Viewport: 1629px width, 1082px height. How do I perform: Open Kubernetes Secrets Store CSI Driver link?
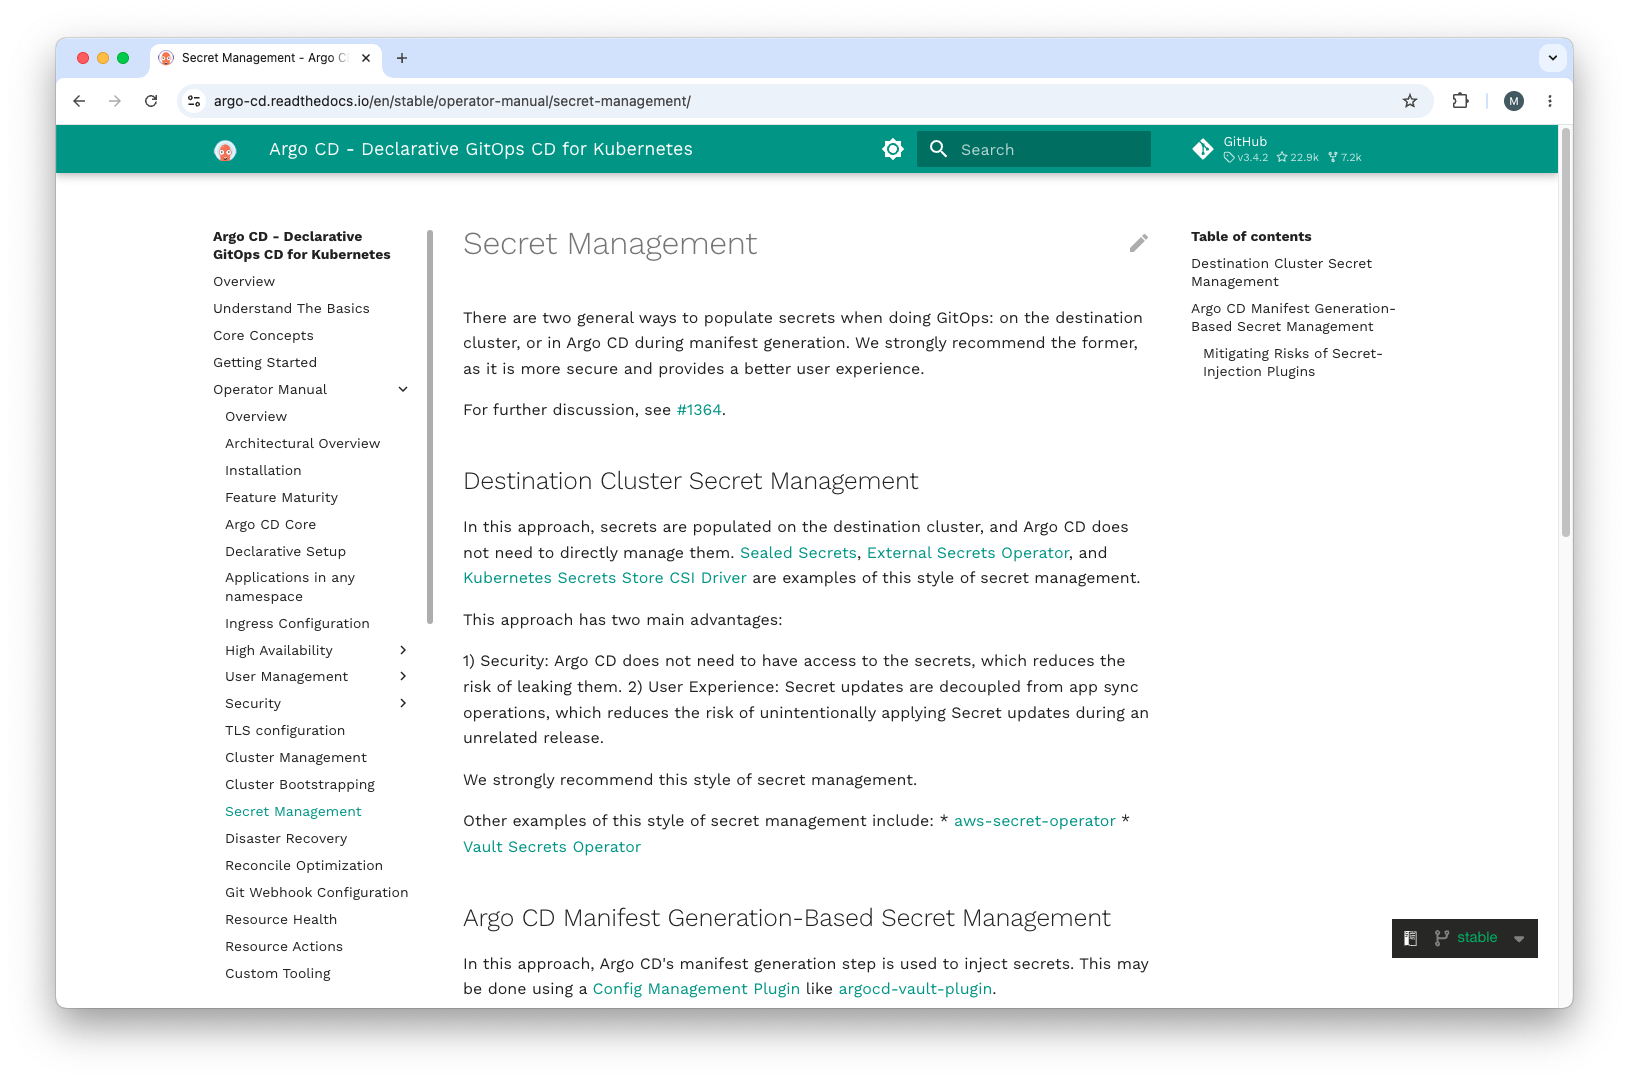point(605,578)
